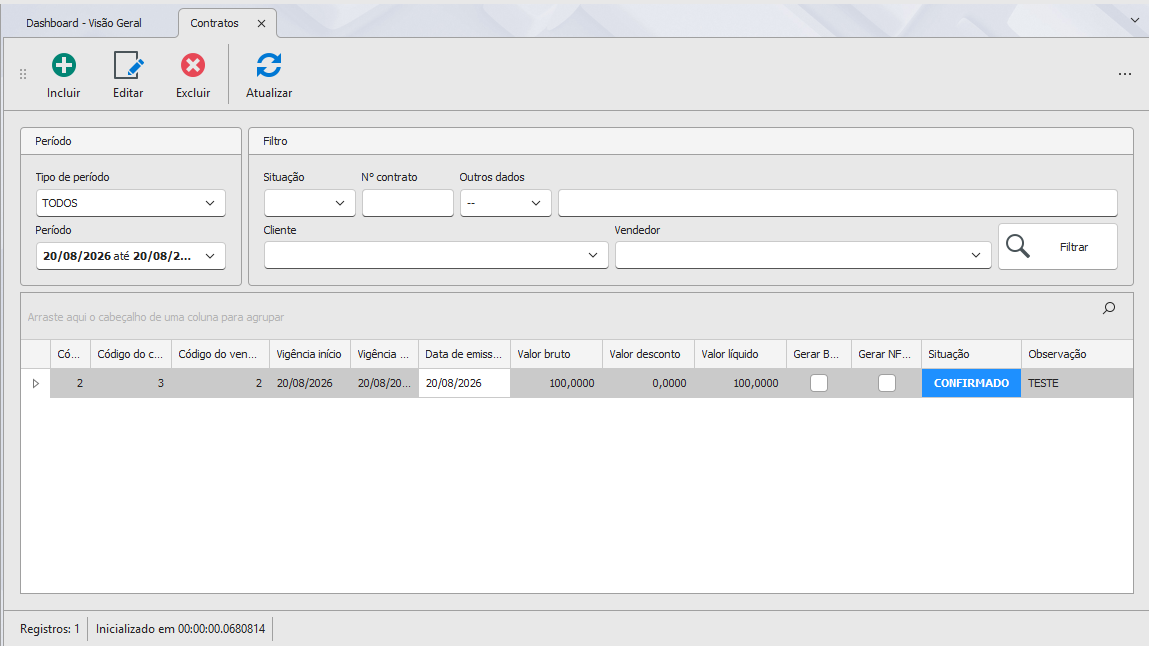Click the Valor desconto cell 0,0000

[x=648, y=383]
